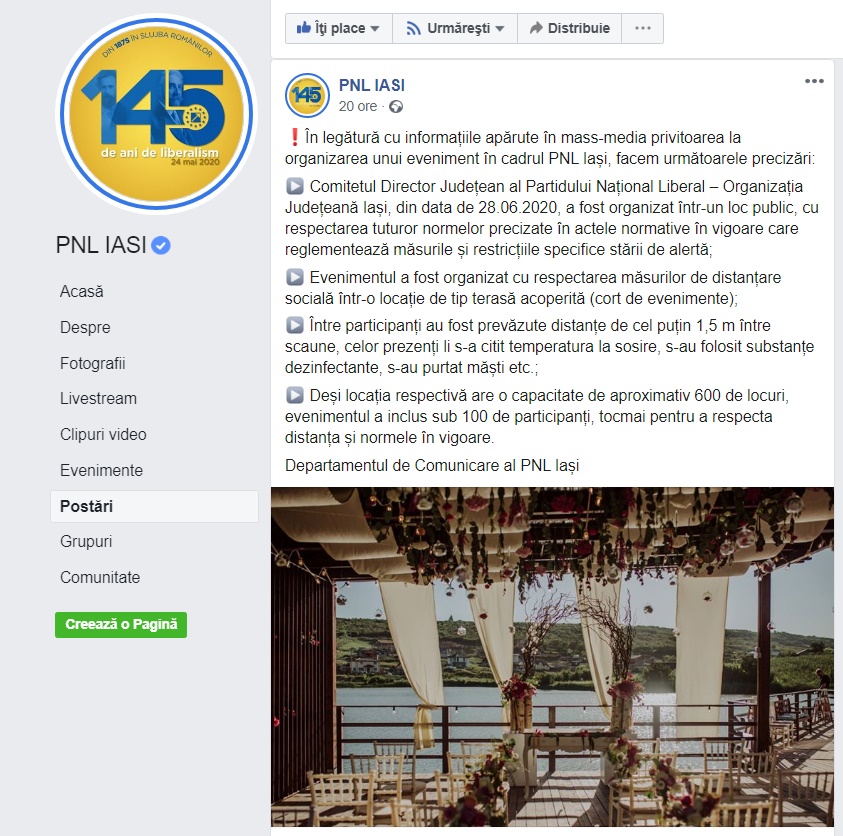The height and width of the screenshot is (836, 843).
Task: Expand the Îți place dropdown arrow
Action: 375,28
